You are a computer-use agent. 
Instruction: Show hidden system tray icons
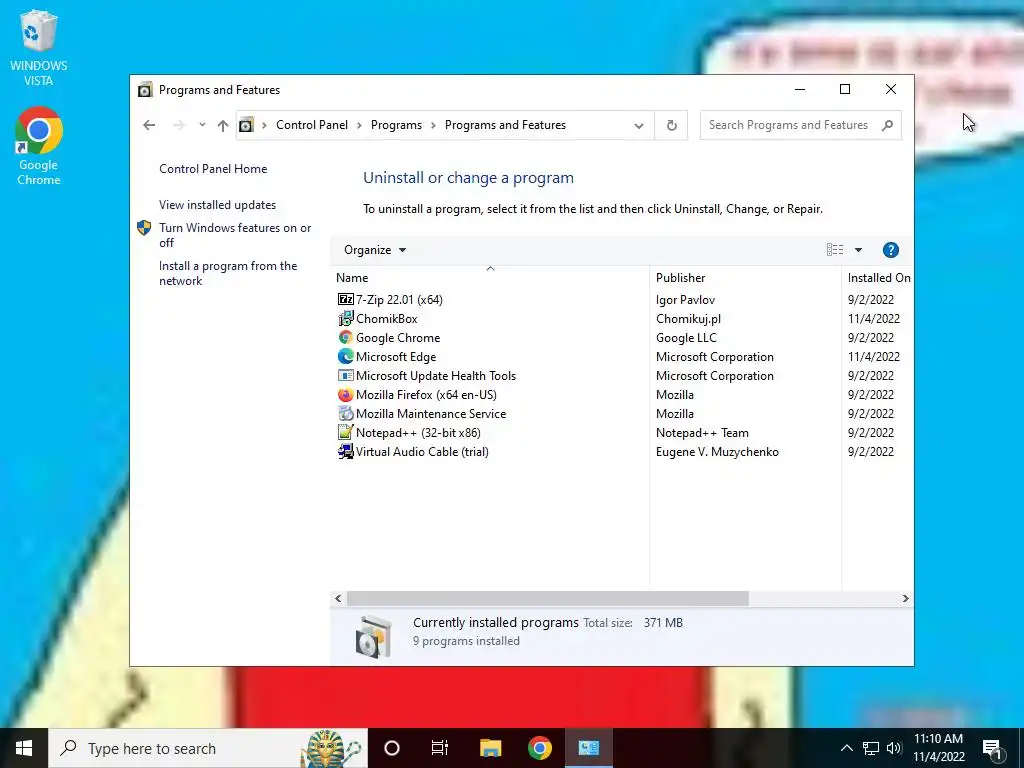846,748
